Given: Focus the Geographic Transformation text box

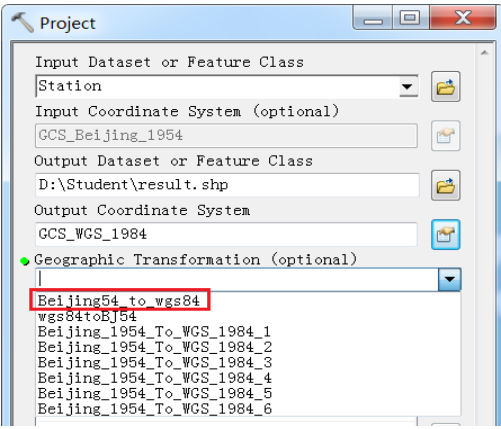Looking at the screenshot, I should pos(237,279).
